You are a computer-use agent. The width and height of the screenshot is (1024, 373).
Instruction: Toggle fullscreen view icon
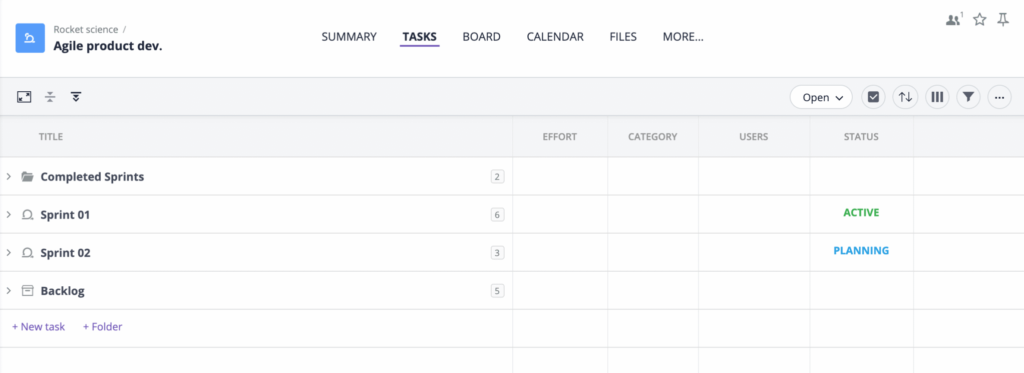point(24,97)
